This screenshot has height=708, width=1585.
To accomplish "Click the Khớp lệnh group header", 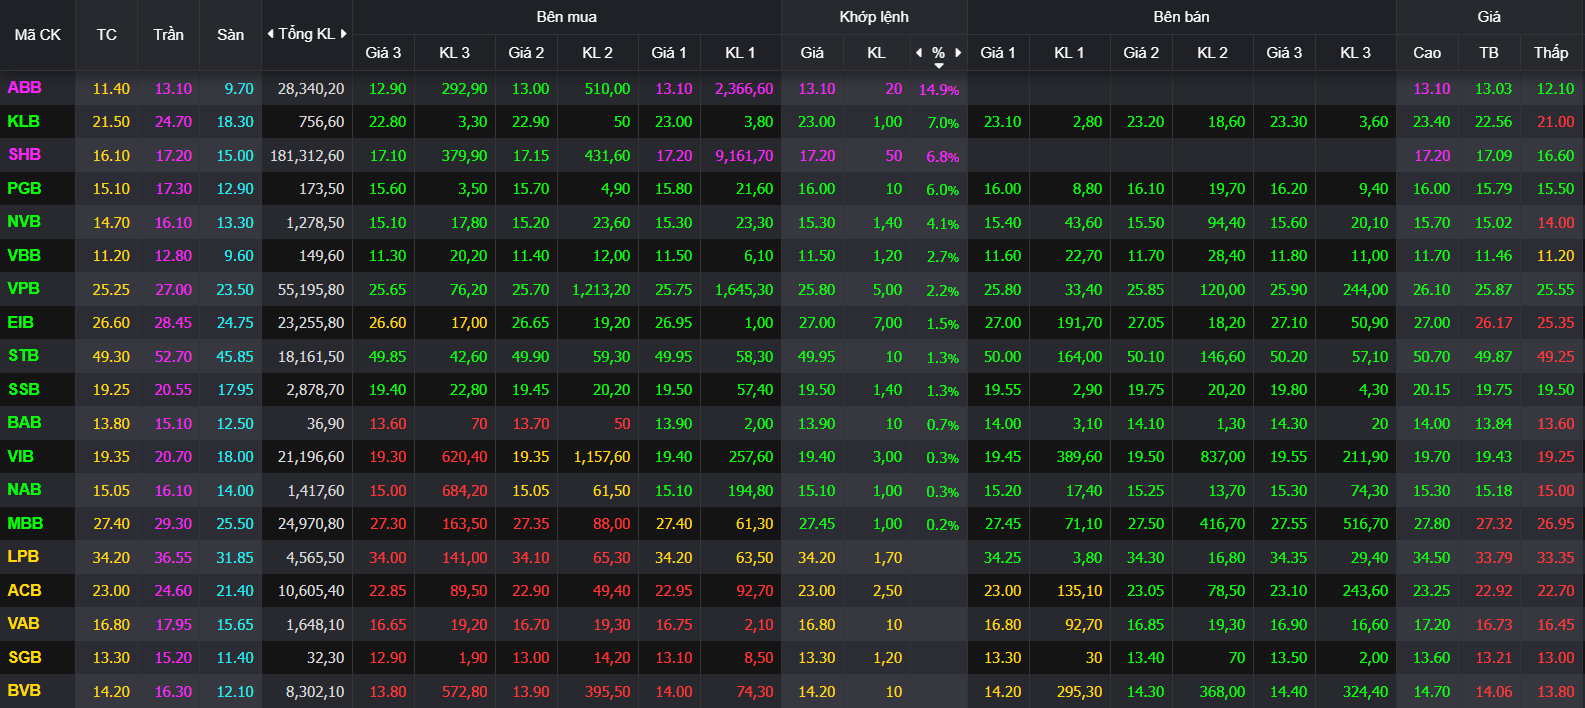I will [x=874, y=17].
